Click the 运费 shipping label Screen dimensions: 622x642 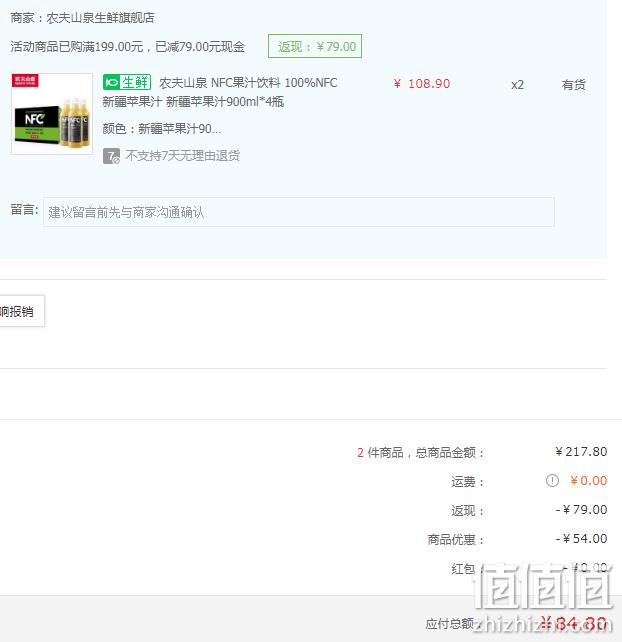467,482
